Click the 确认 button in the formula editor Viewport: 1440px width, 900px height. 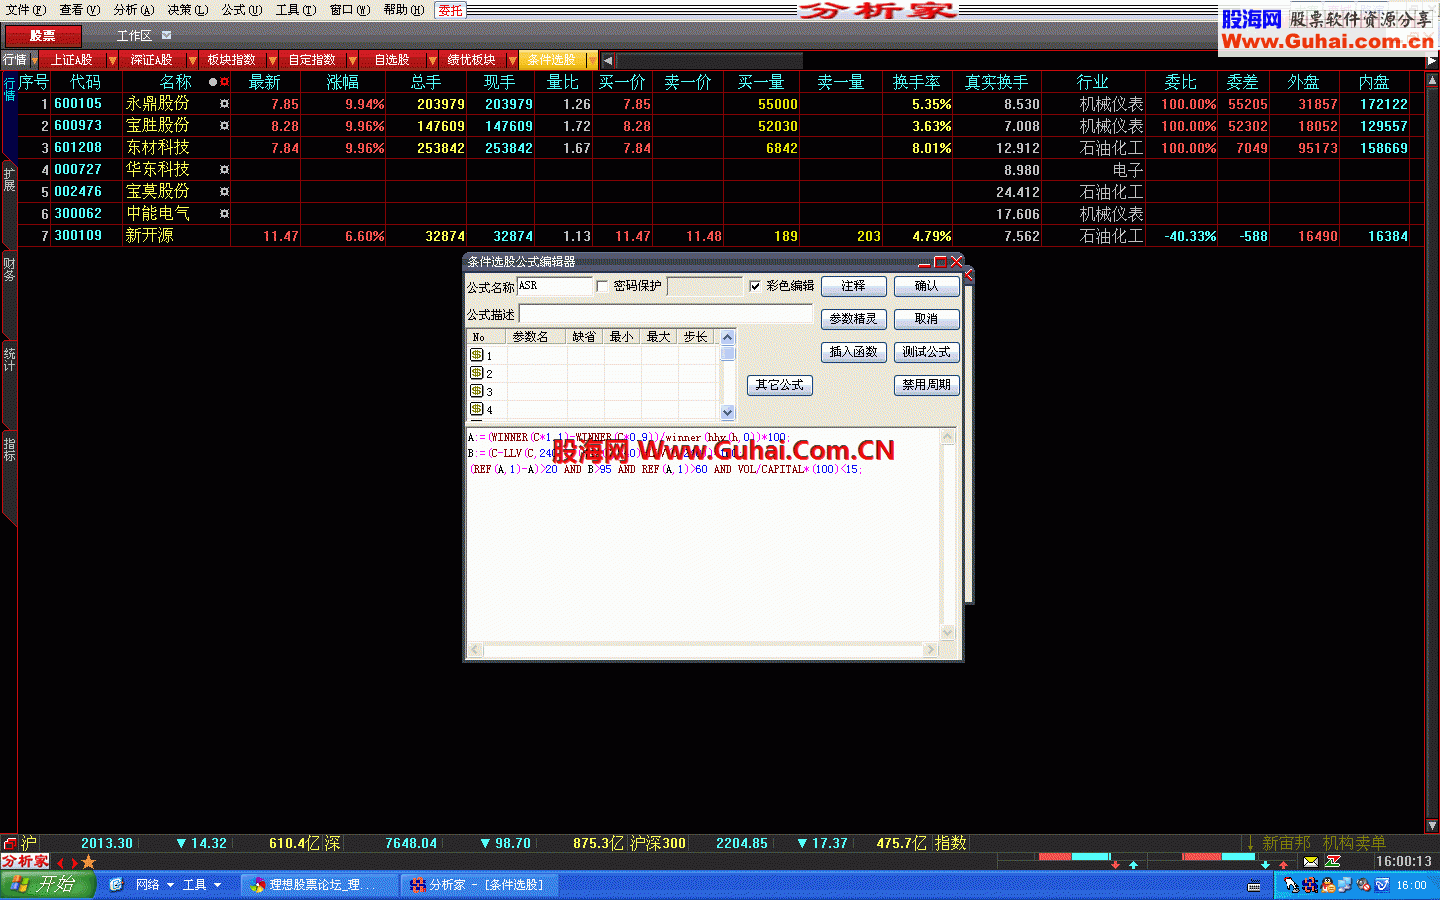tap(927, 286)
